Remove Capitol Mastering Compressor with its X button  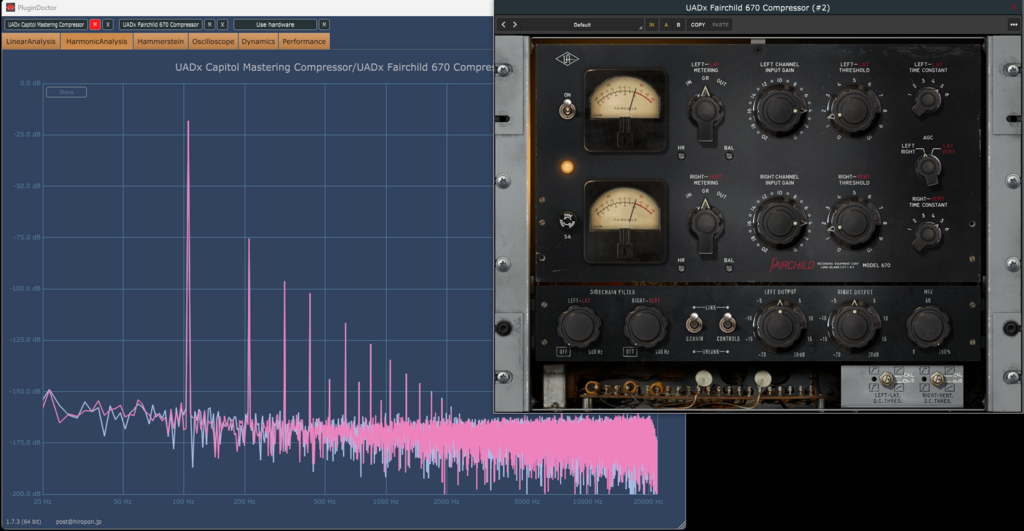[108, 24]
